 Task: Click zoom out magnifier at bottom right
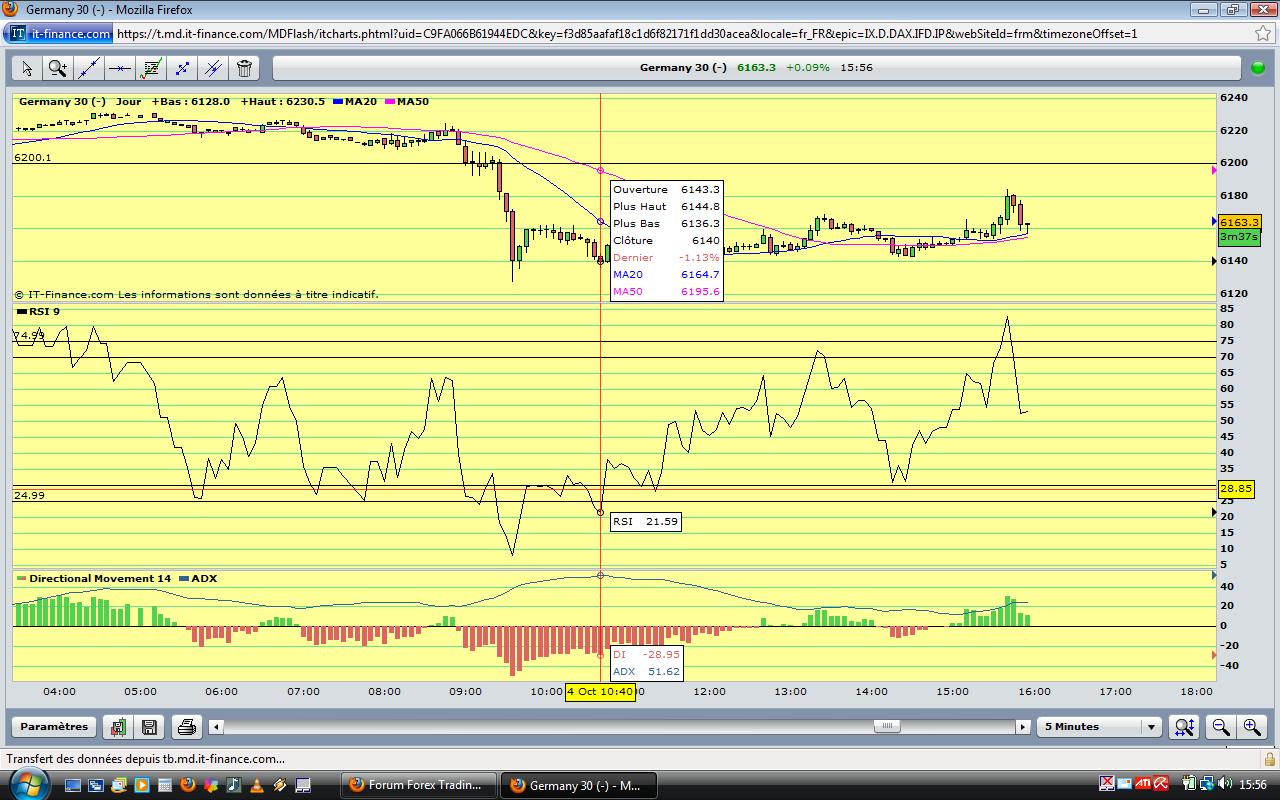pyautogui.click(x=1220, y=727)
